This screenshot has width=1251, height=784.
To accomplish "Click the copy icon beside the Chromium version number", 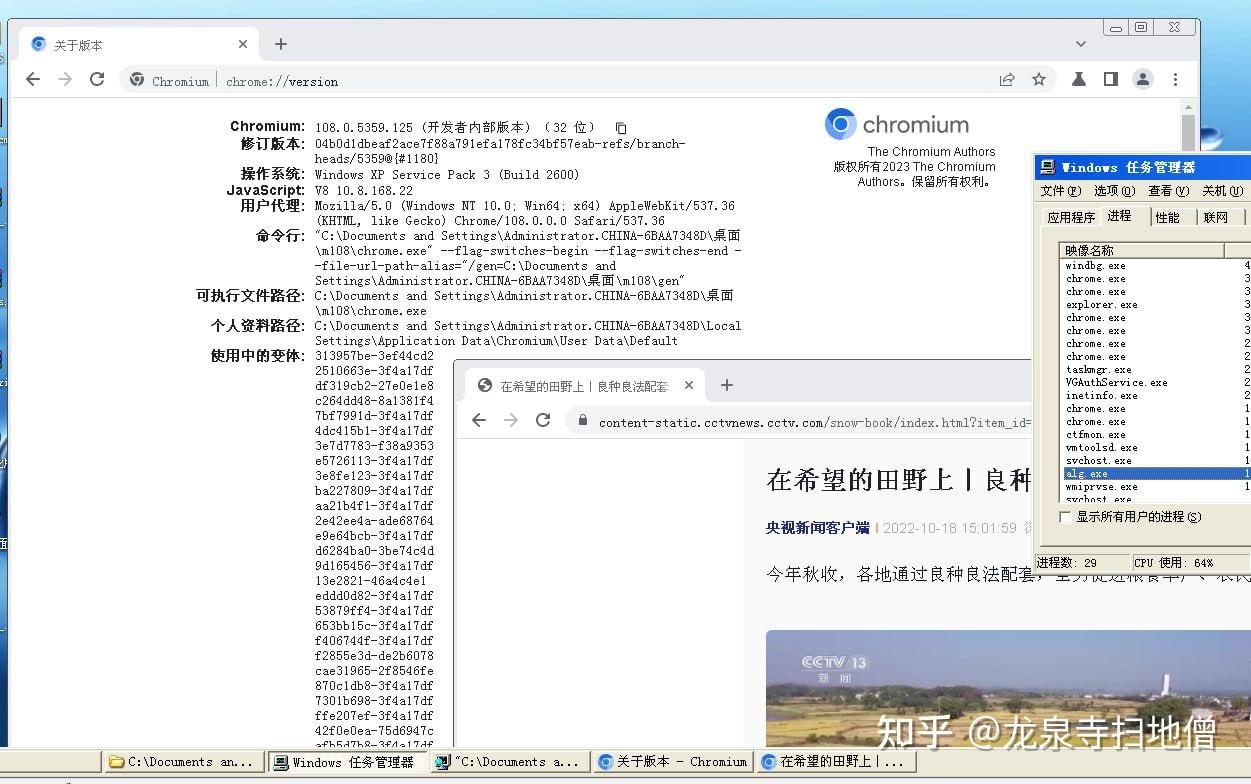I will click(x=620, y=126).
